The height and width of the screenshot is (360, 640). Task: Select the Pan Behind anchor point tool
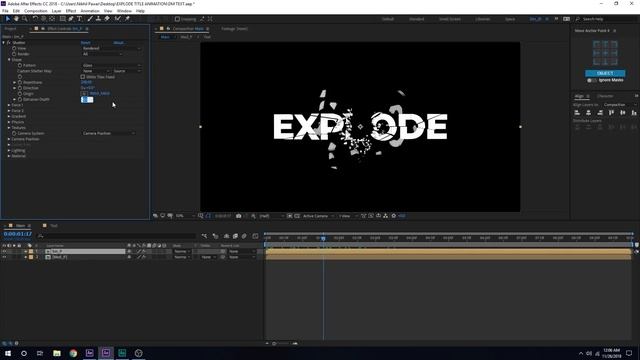pos(52,19)
